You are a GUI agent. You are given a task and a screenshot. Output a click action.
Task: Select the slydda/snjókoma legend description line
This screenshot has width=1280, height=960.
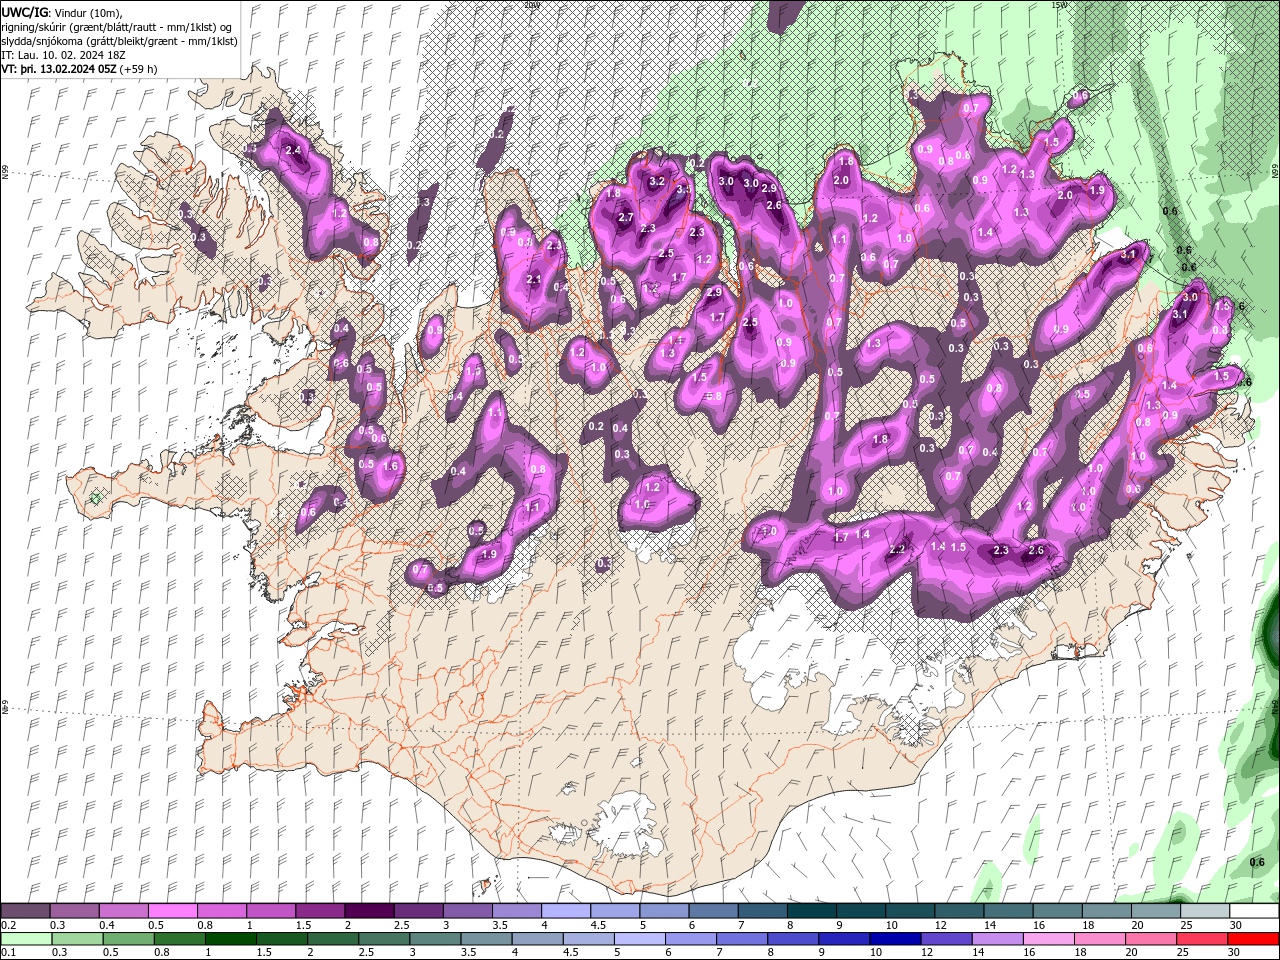pos(119,41)
